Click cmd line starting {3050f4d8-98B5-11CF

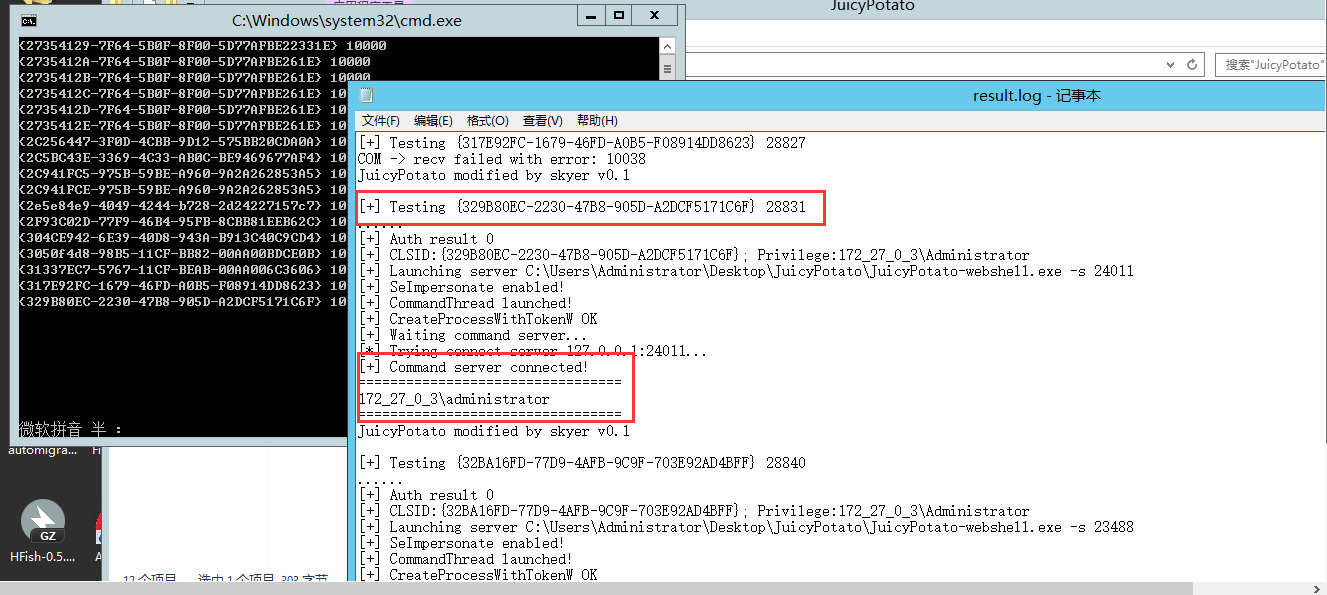pos(183,254)
